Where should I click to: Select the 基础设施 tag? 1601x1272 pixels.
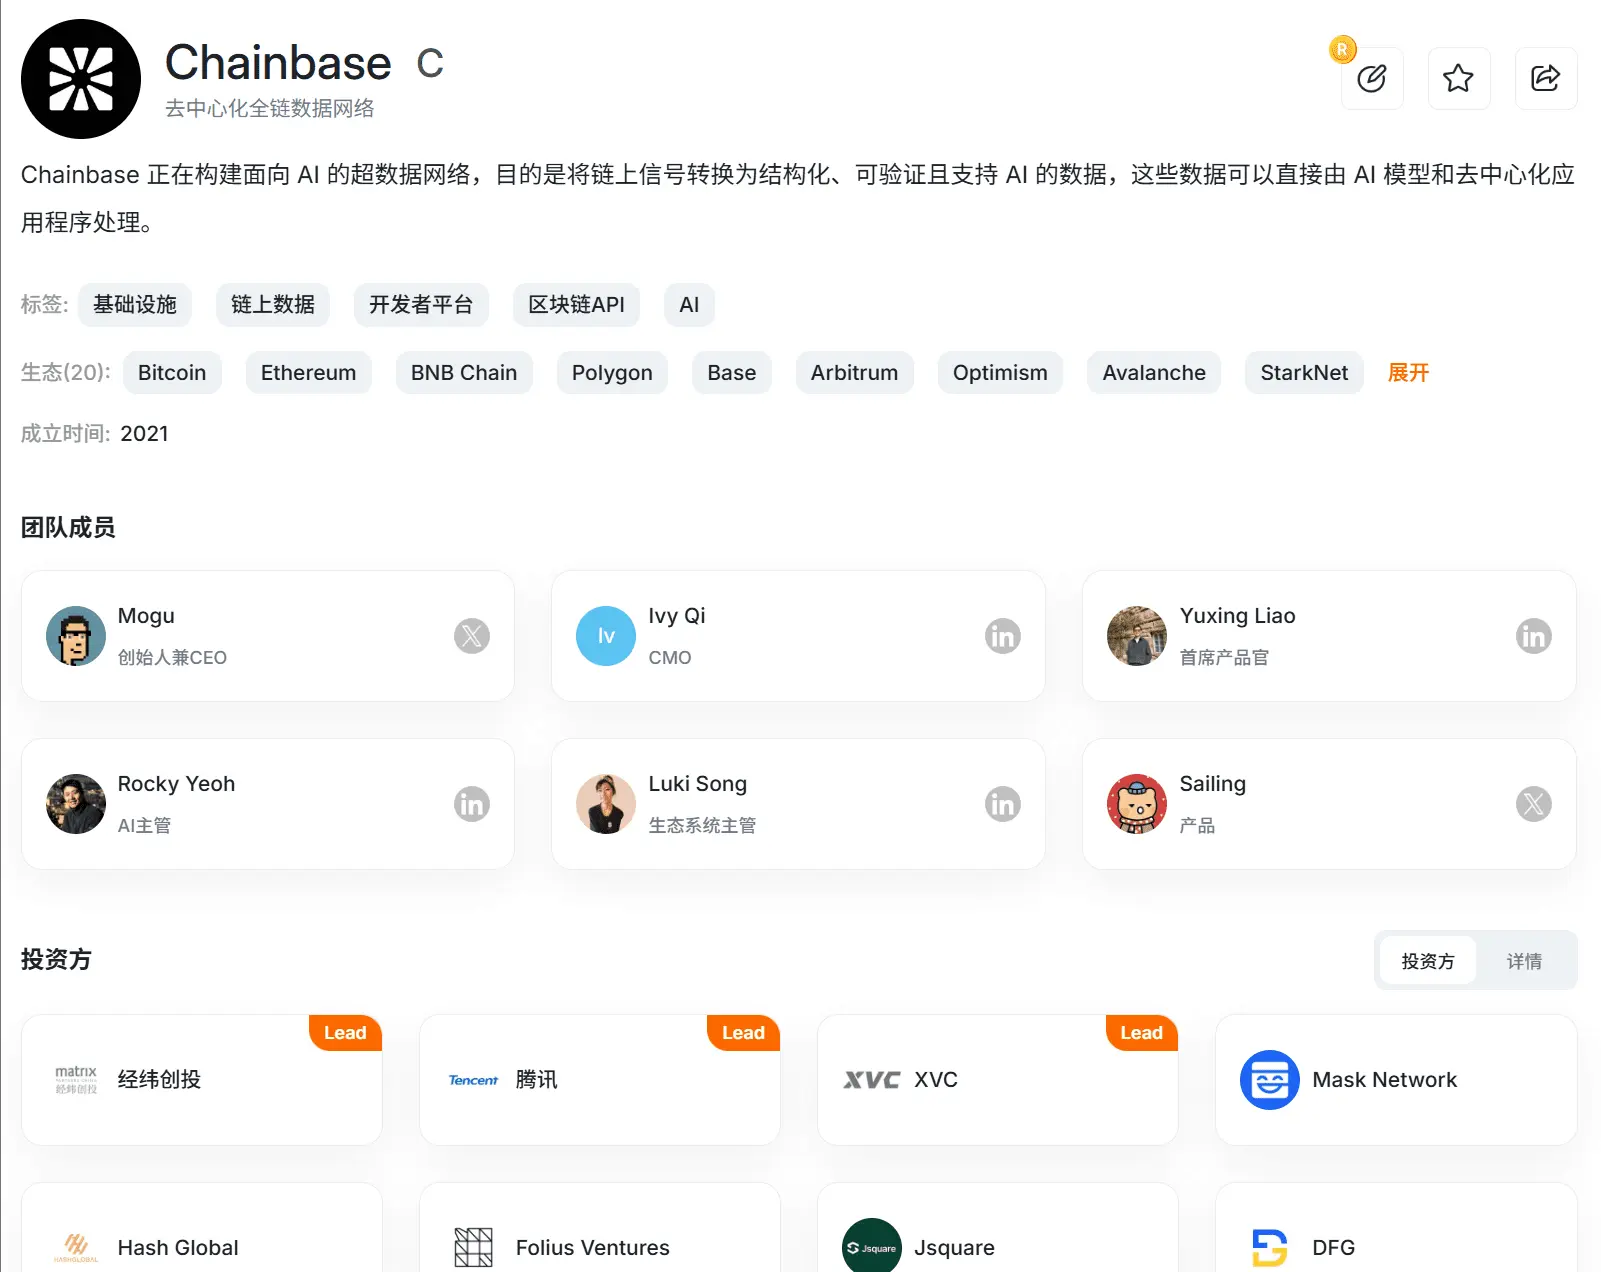[135, 305]
